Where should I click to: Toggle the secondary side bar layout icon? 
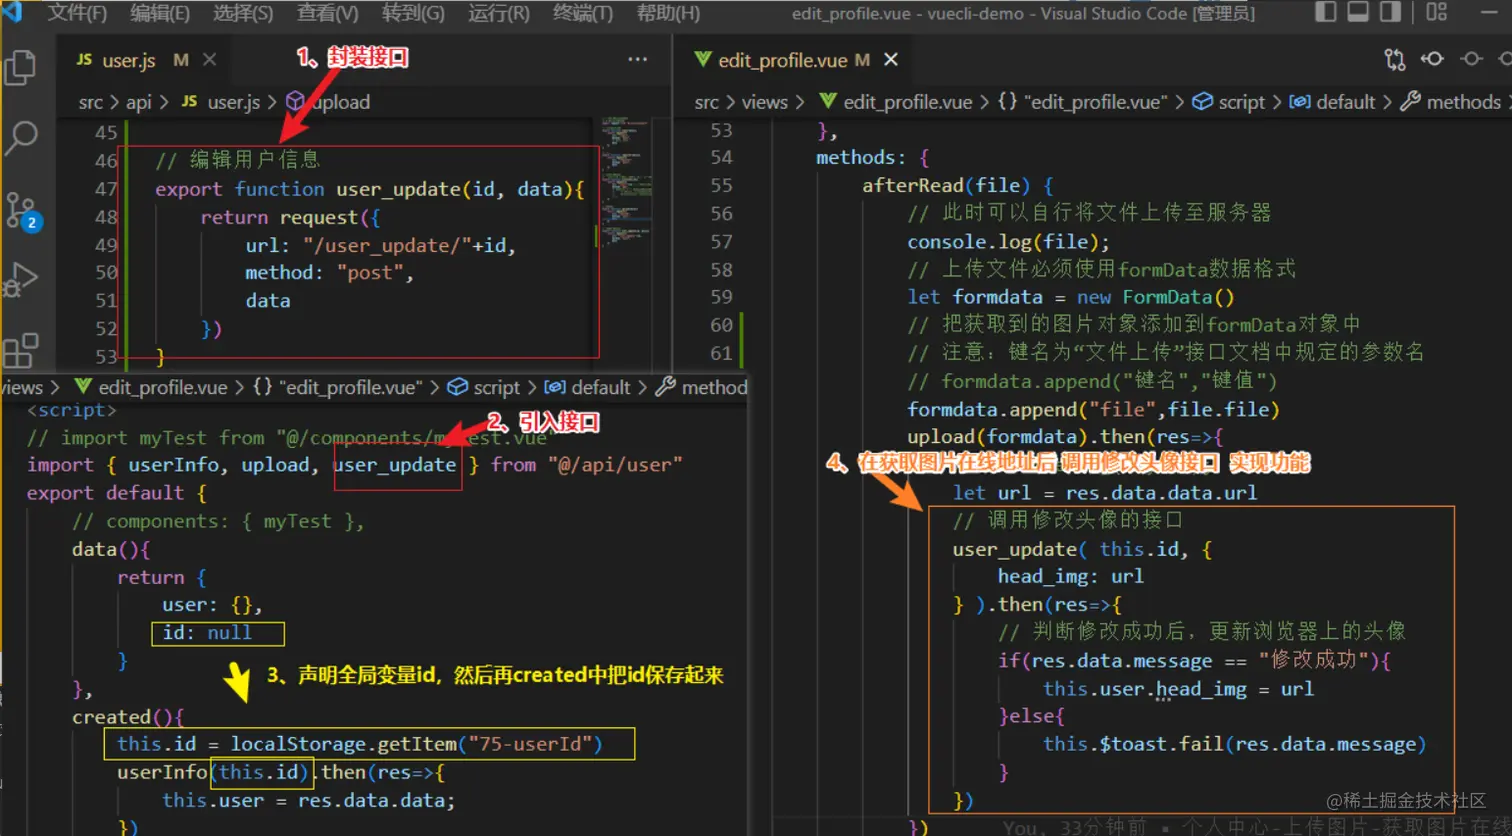coord(1390,13)
